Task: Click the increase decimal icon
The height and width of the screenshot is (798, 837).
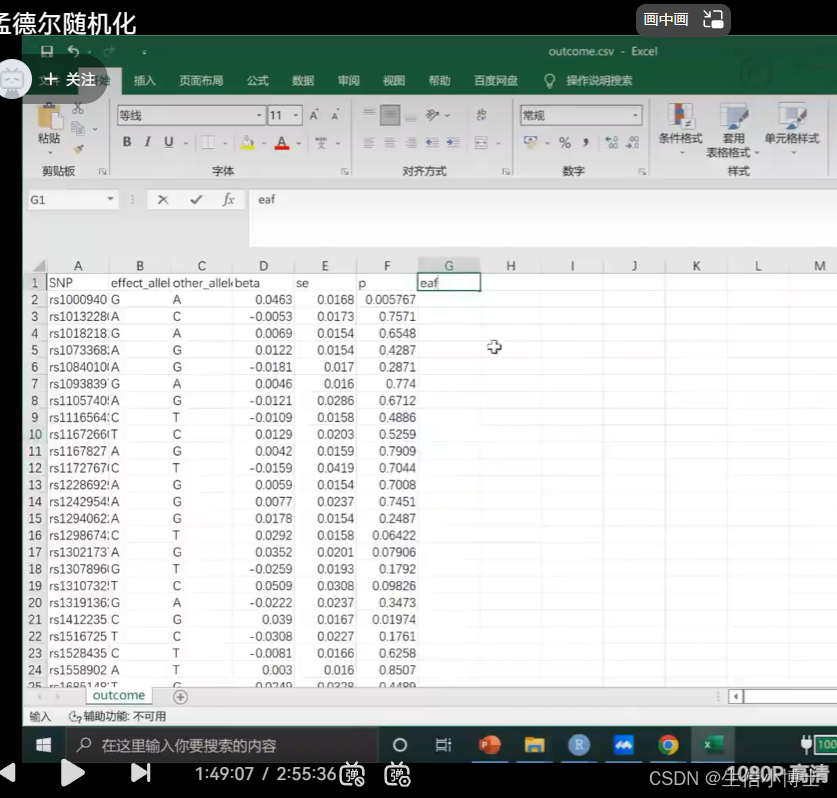Action: click(x=612, y=143)
